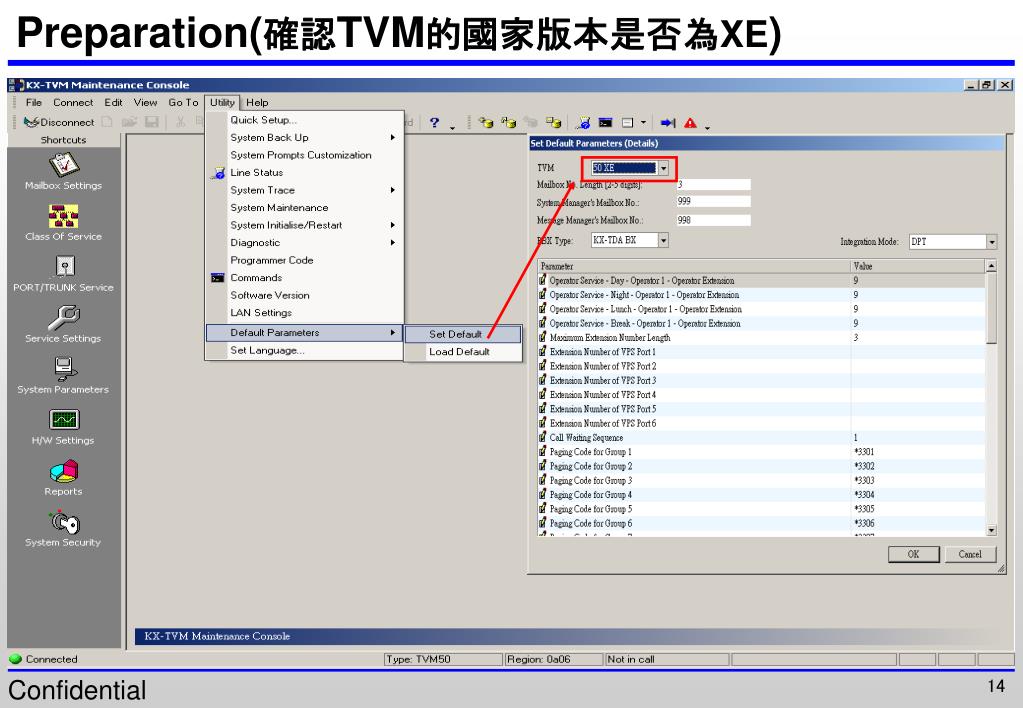Open Service Settings wrench shortcut
The height and width of the screenshot is (708, 1023).
(x=63, y=324)
